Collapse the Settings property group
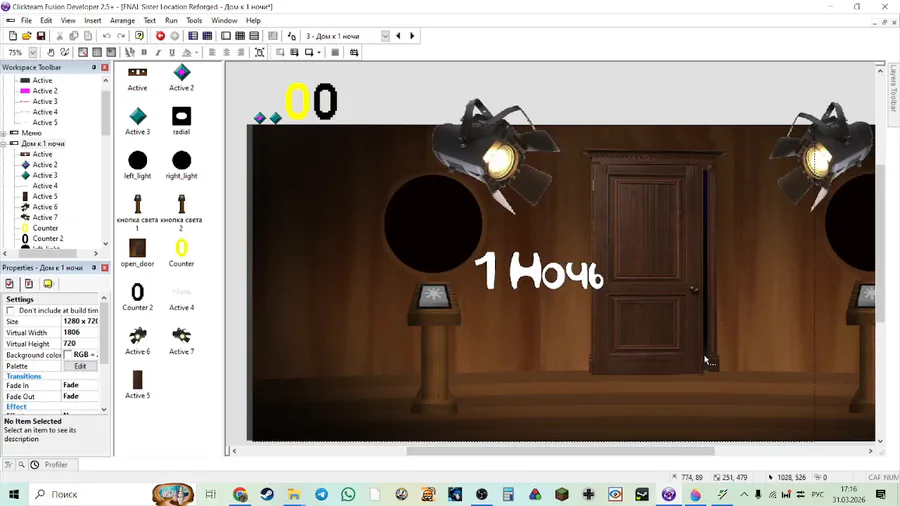Image resolution: width=900 pixels, height=506 pixels. (20, 299)
